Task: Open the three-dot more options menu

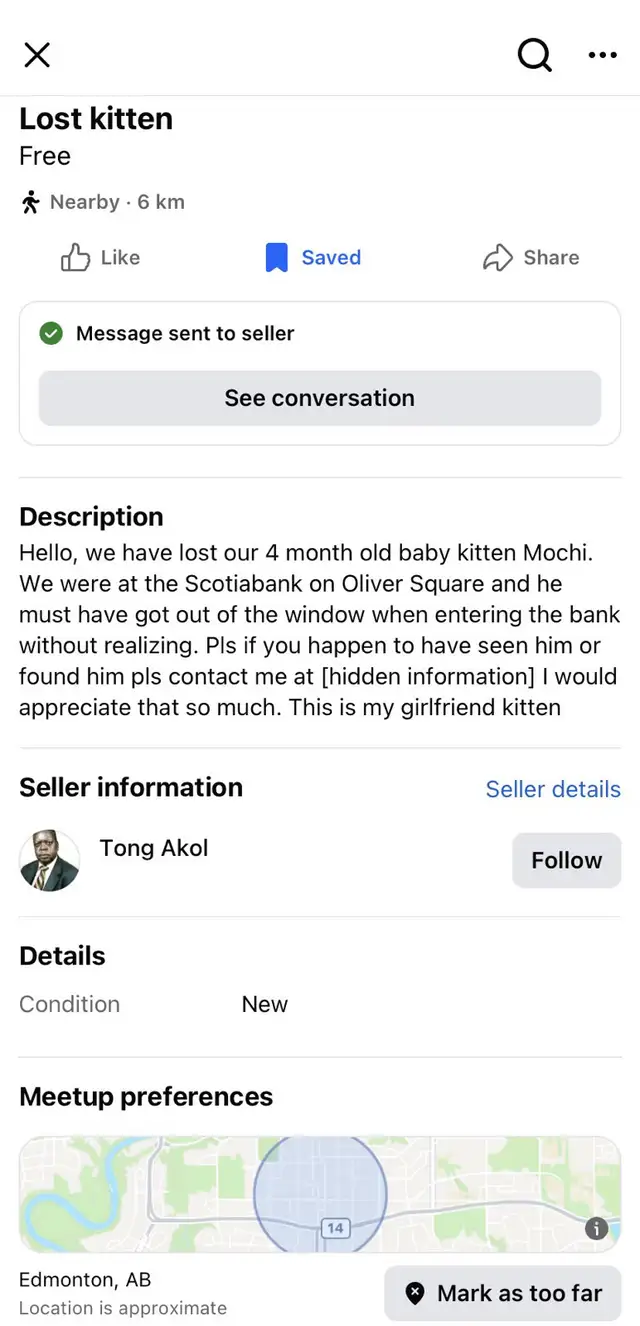Action: click(602, 55)
